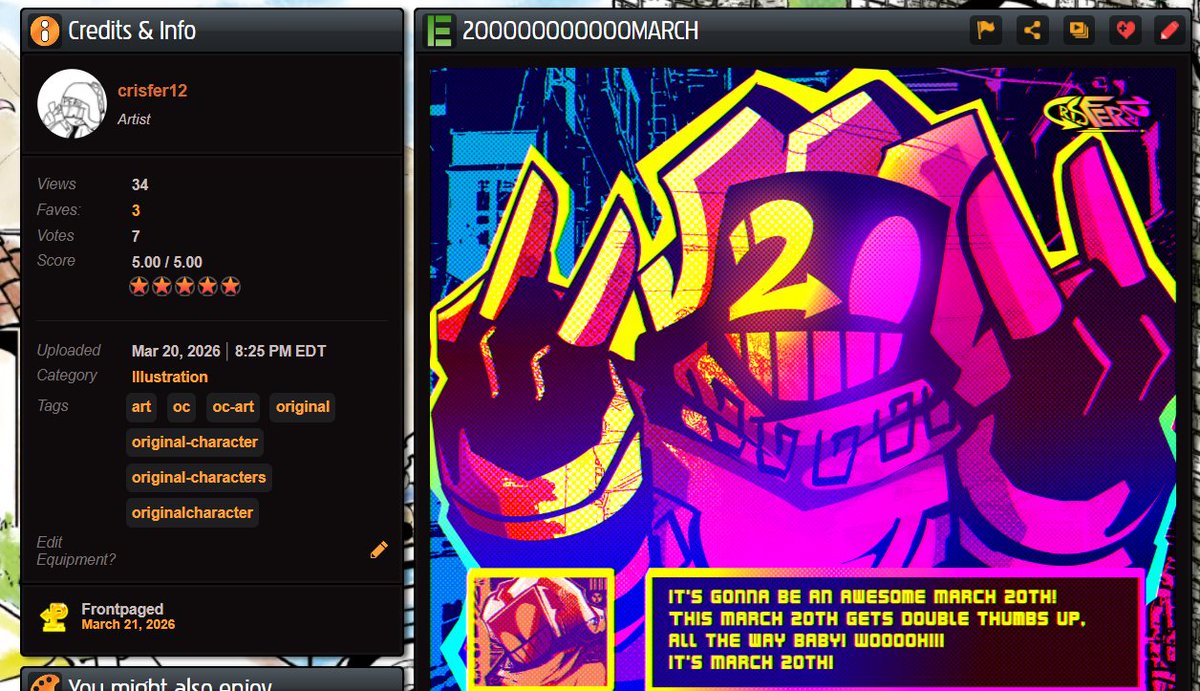Click the Views count 34
Viewport: 1200px width, 691px height.
140,185
